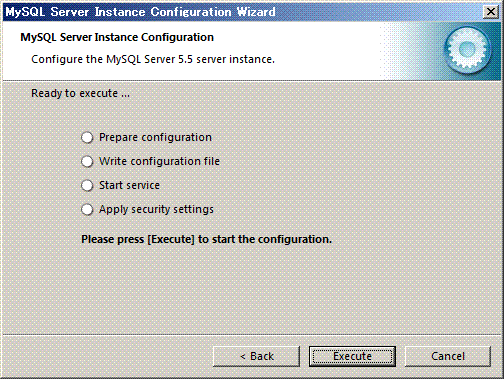Click the "Ready to execute ..." text
504x379 pixels.
coord(80,93)
